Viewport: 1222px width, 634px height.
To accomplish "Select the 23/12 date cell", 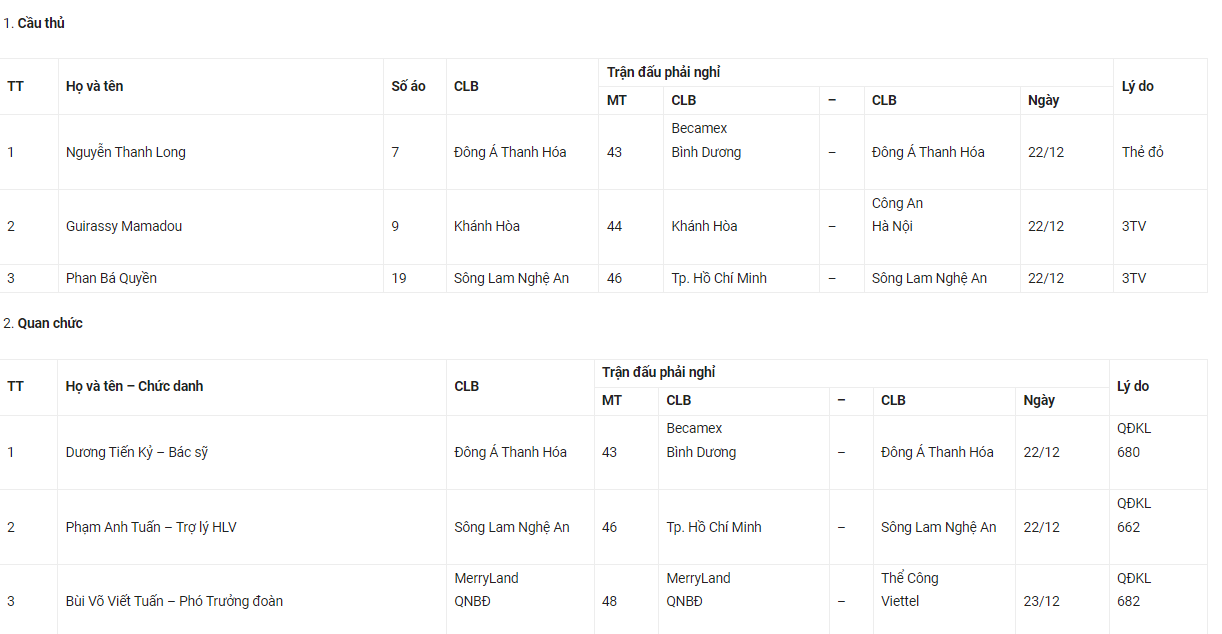I will pyautogui.click(x=1042, y=601).
